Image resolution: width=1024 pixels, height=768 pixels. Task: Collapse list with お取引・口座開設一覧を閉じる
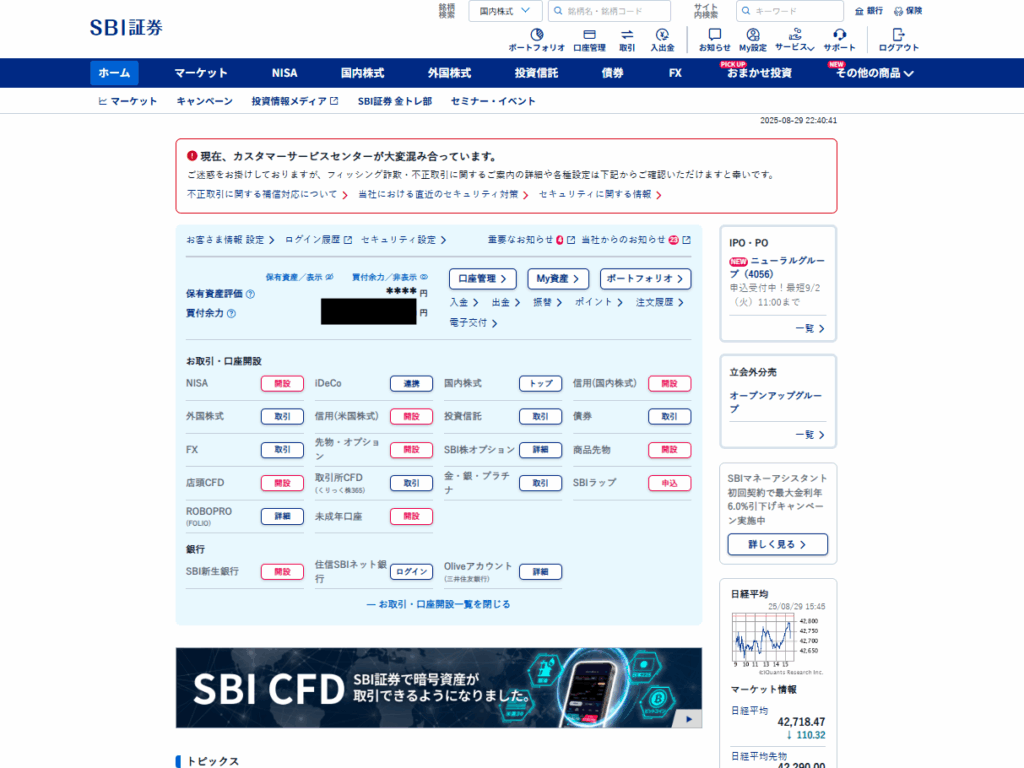coord(436,602)
